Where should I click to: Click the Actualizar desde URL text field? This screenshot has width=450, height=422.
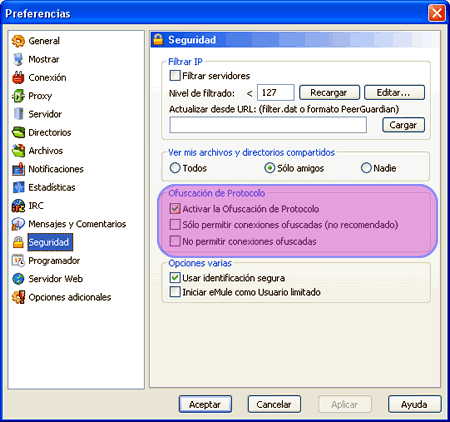point(268,125)
